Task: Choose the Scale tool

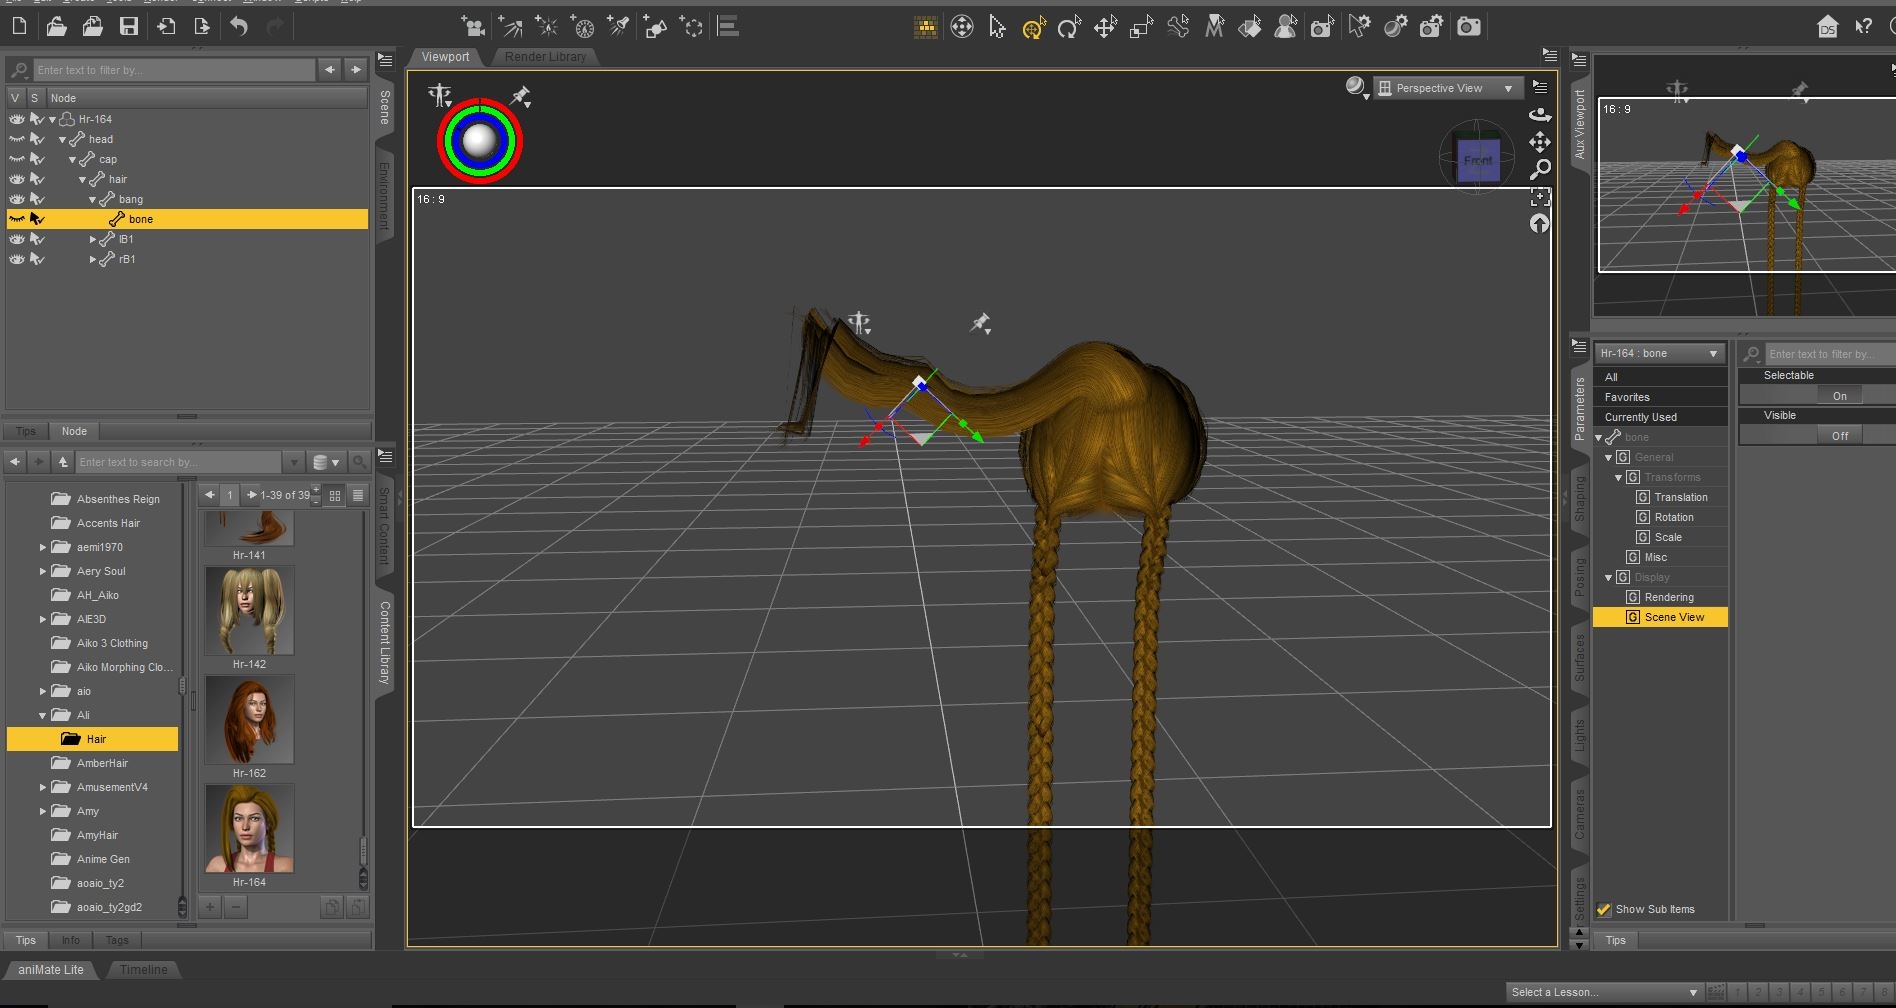Action: (1141, 28)
